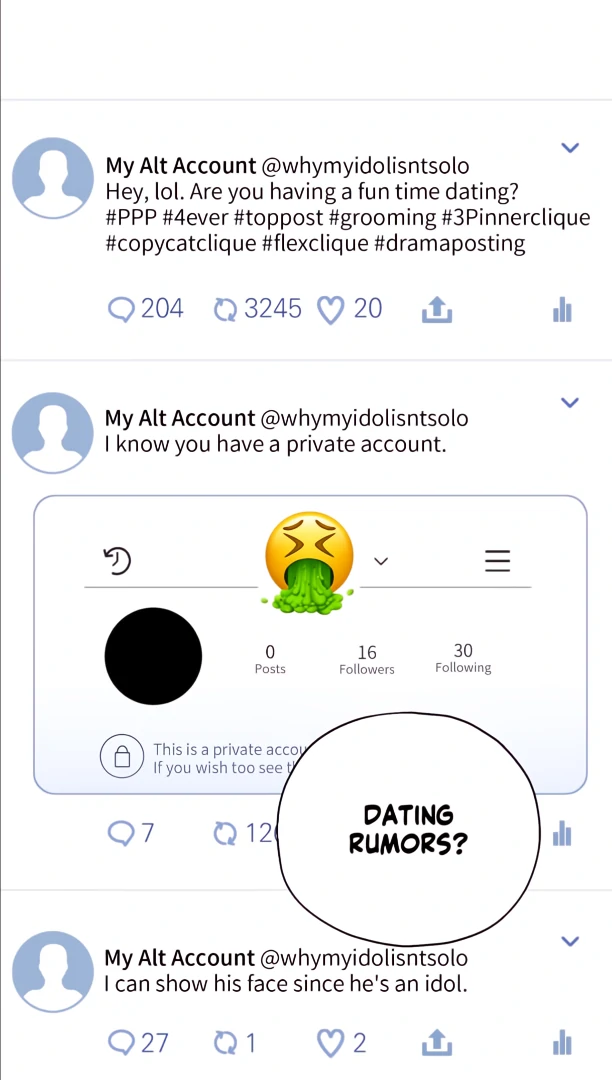
Task: Open history icon in embedded profile card
Action: click(x=118, y=561)
